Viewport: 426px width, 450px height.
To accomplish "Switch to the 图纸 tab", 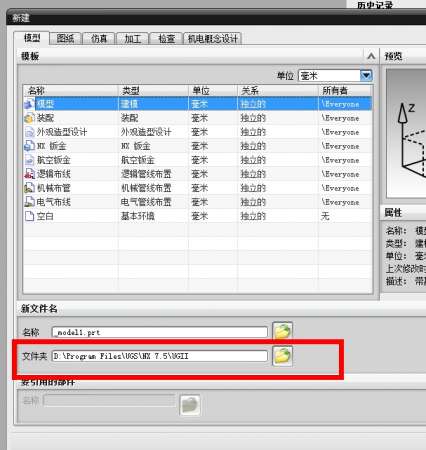I will click(x=65, y=39).
